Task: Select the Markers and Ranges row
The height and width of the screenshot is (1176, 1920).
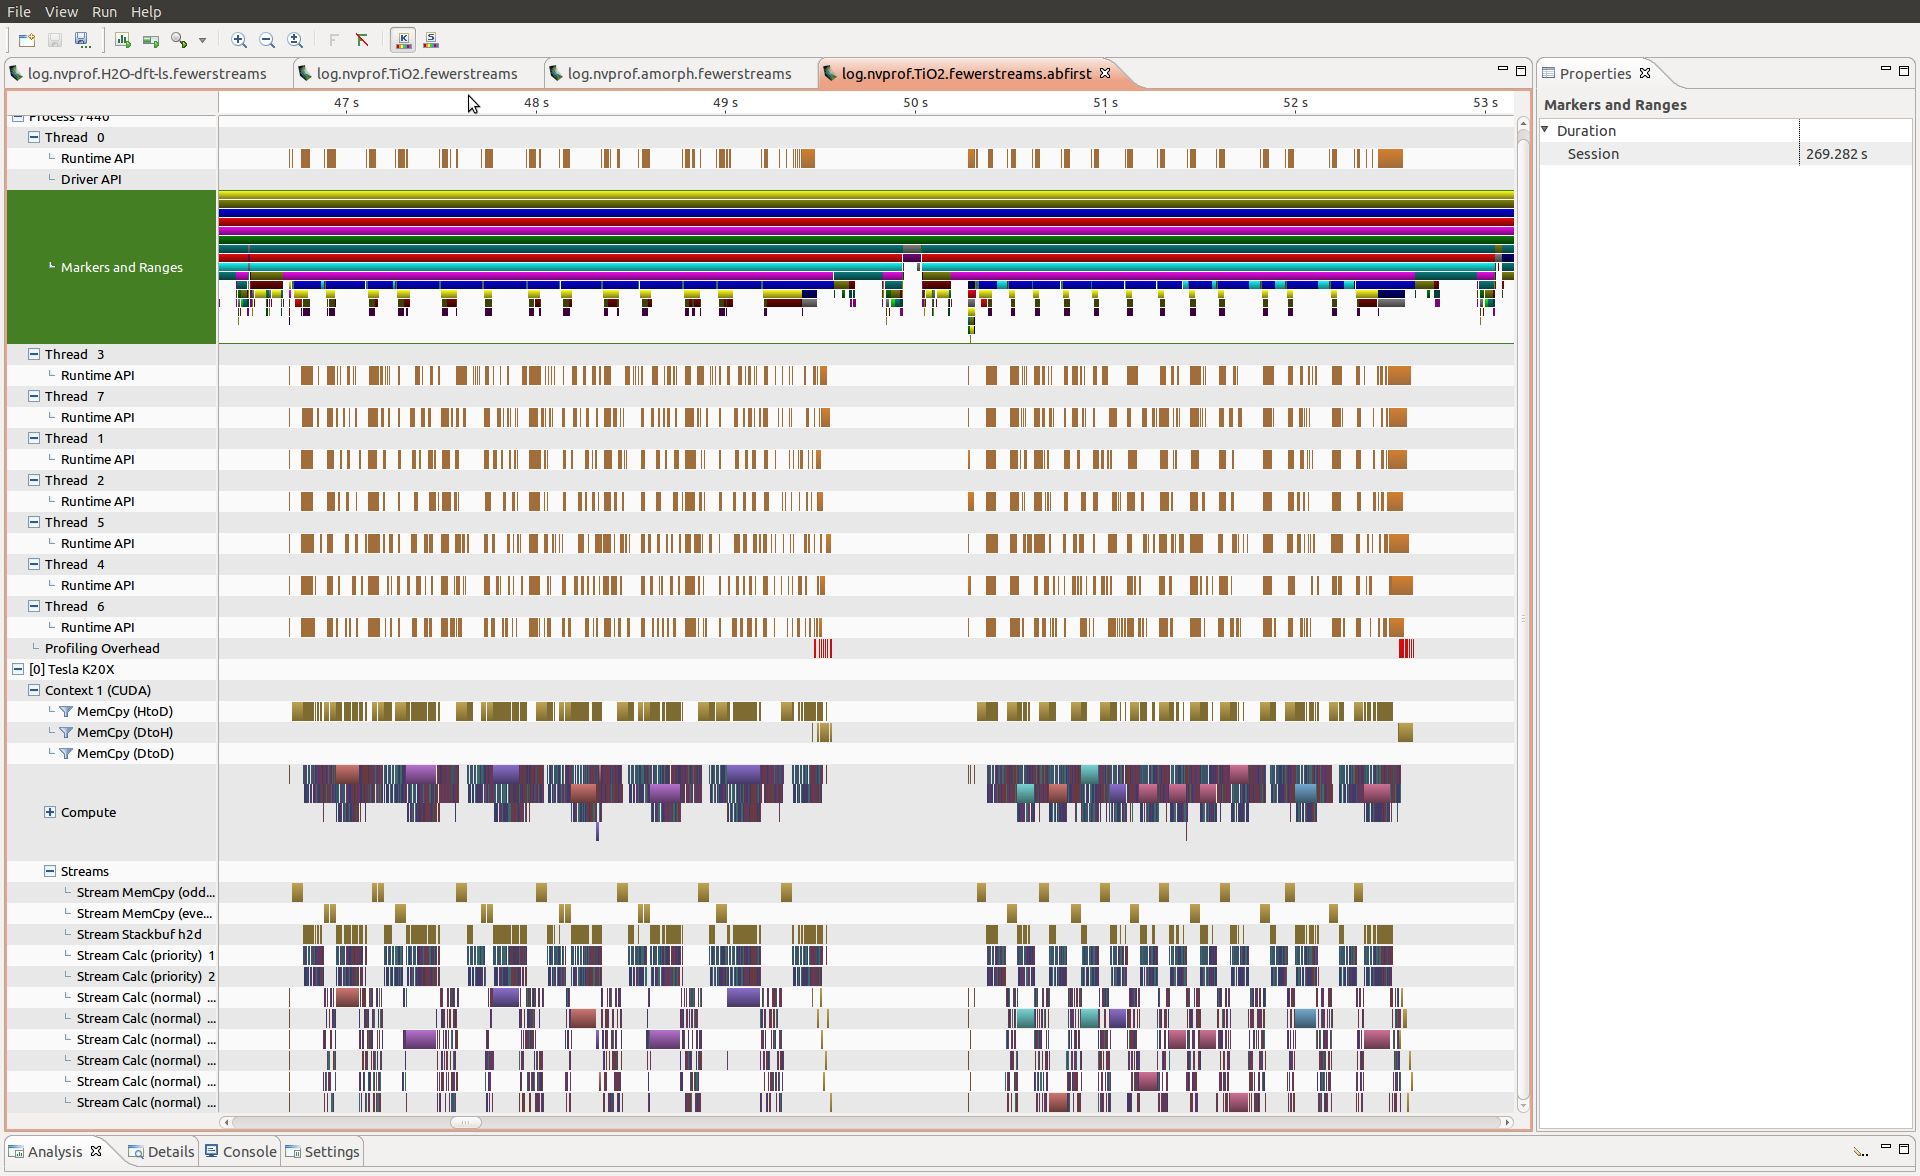Action: 121,267
